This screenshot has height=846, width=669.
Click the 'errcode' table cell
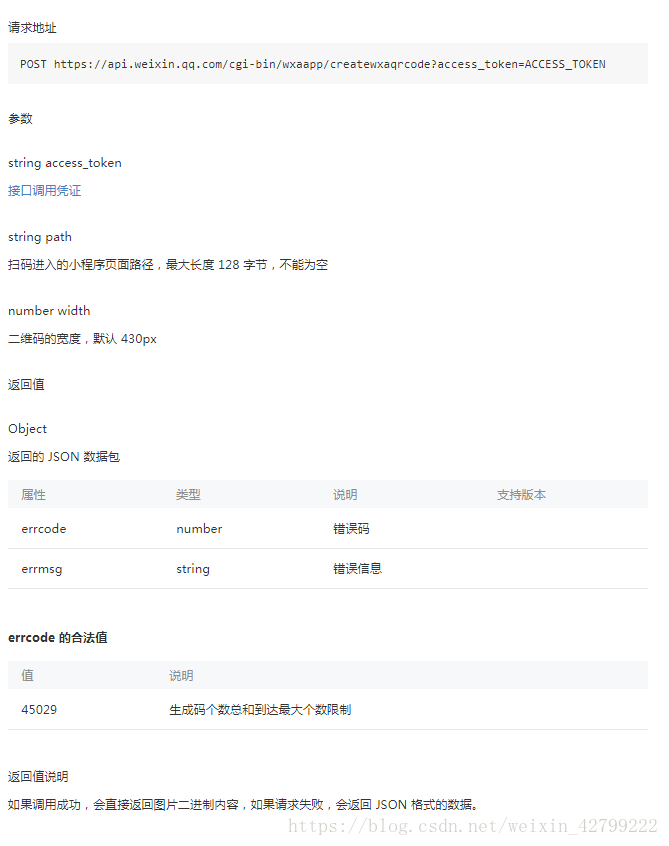click(44, 529)
